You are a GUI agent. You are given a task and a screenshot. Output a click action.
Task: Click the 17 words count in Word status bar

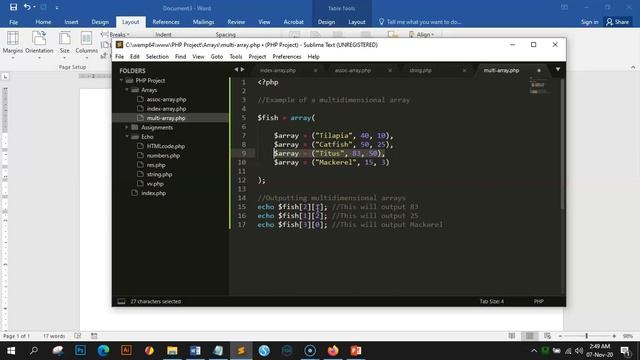pyautogui.click(x=54, y=336)
